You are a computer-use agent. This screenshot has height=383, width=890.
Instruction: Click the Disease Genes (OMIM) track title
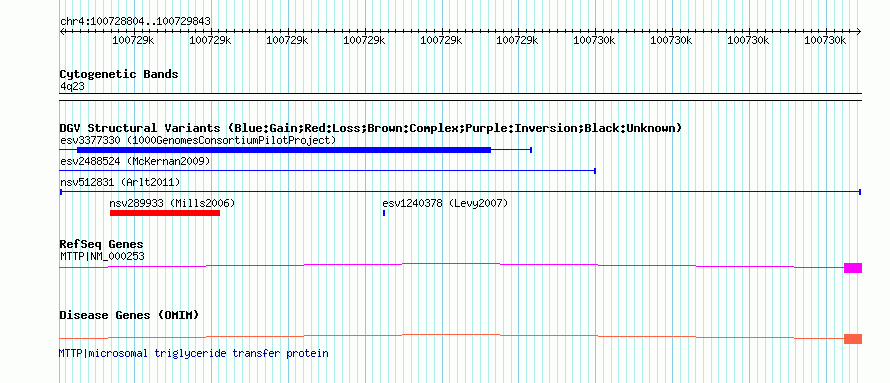129,315
